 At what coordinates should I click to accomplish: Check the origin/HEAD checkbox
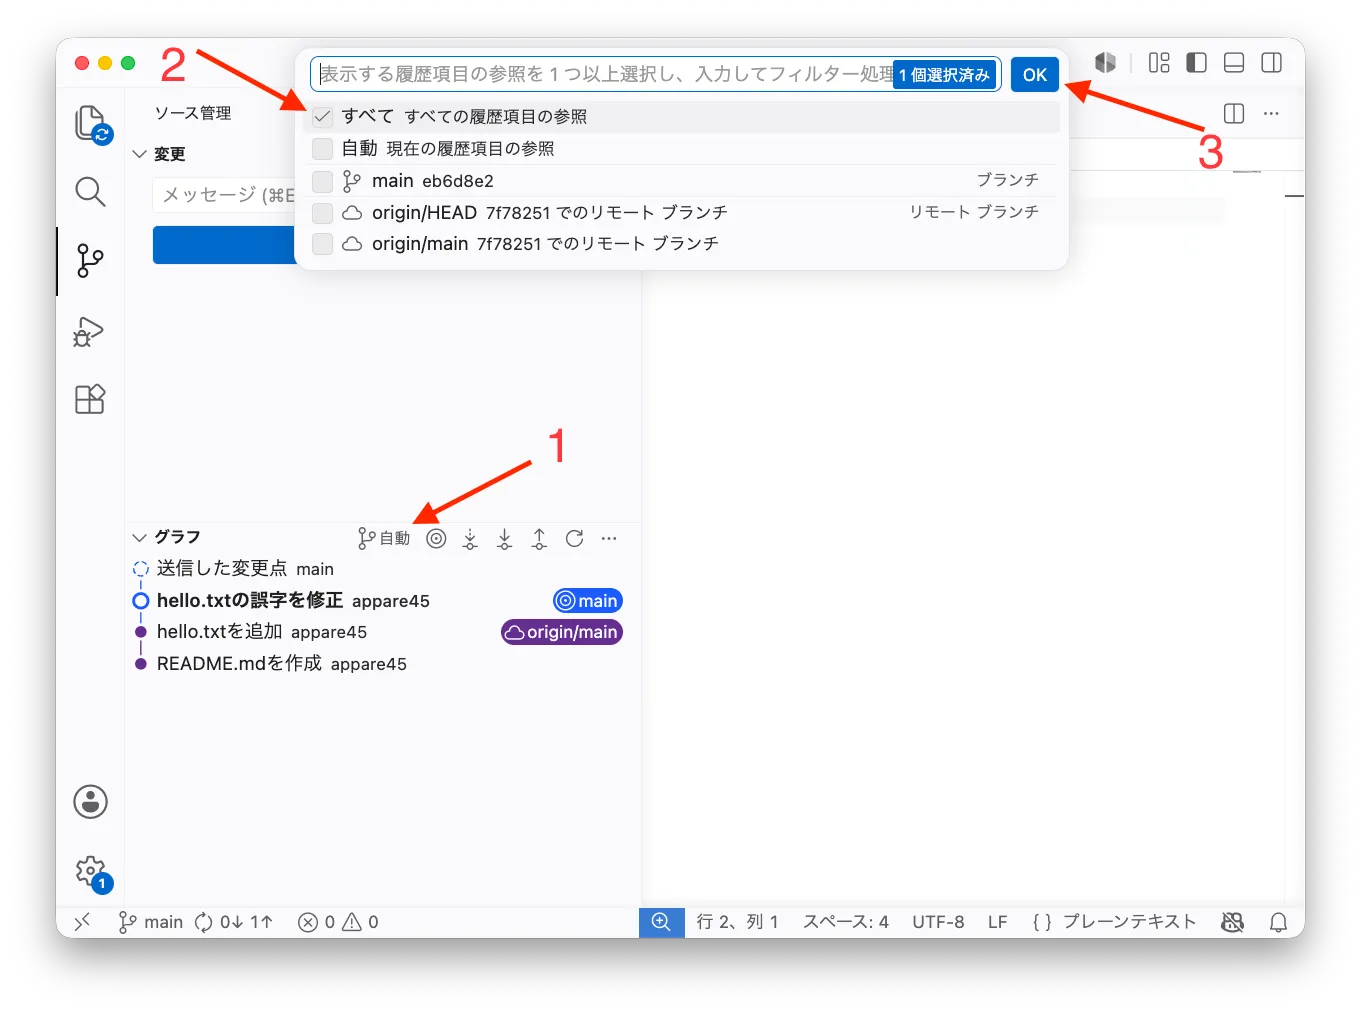[322, 213]
